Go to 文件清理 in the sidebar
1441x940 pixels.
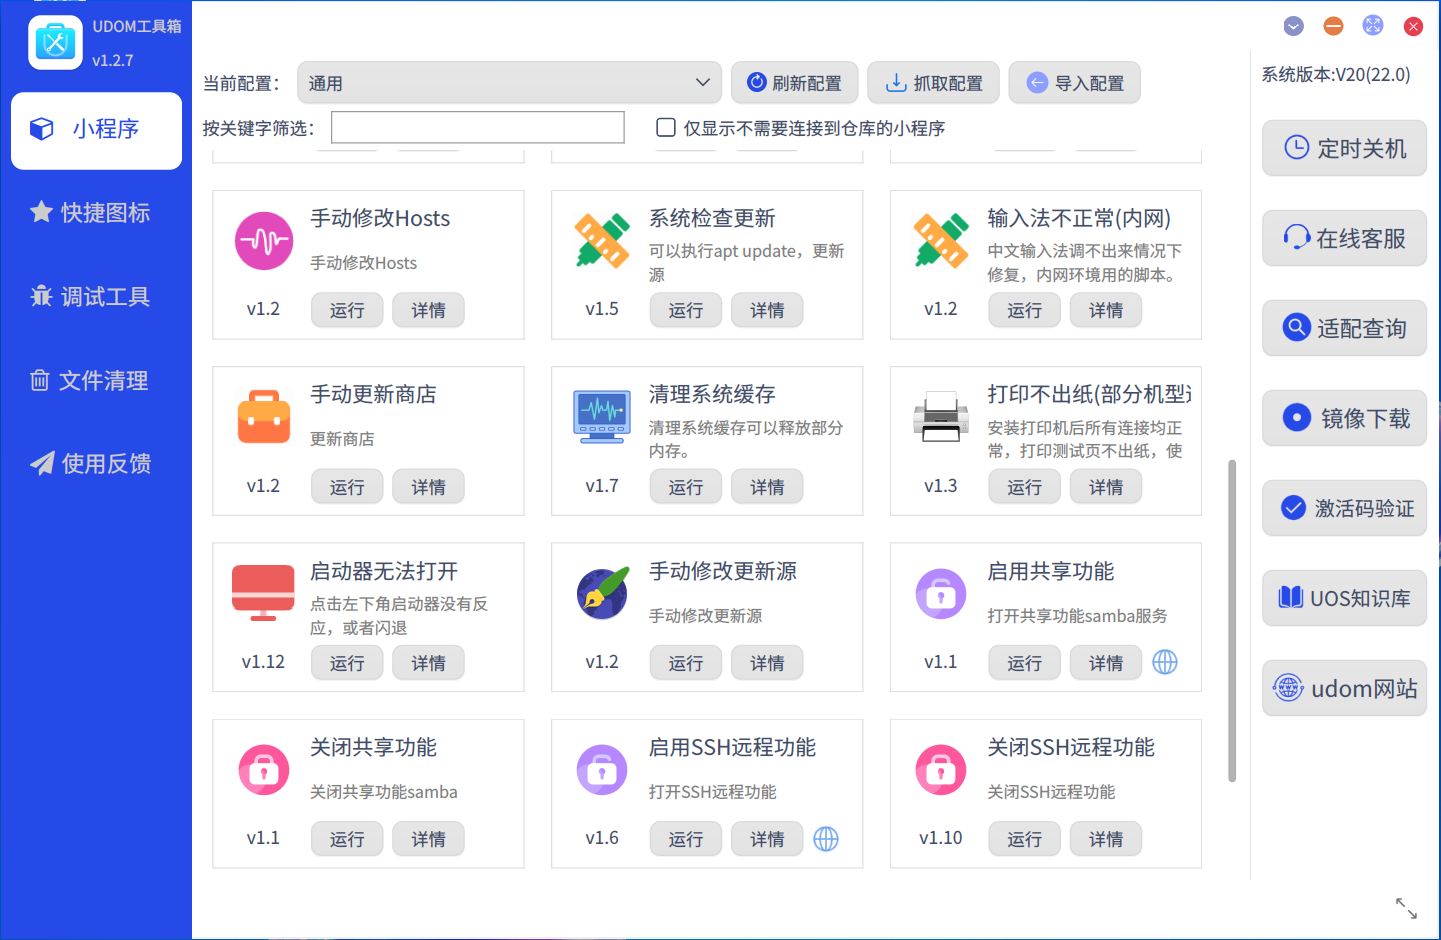pos(91,380)
